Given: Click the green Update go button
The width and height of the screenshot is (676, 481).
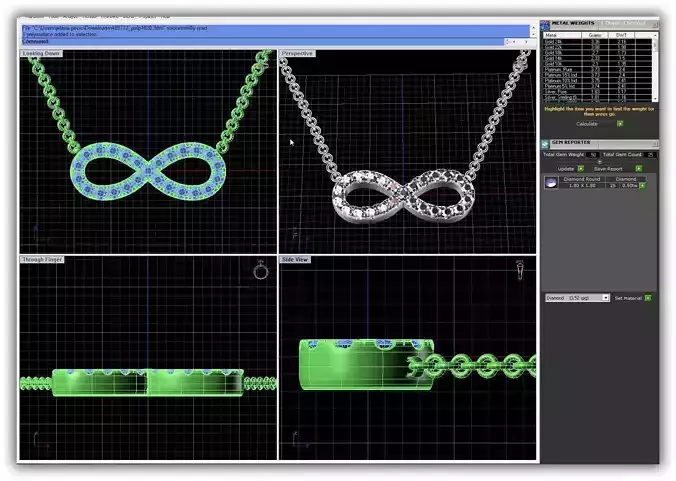Looking at the screenshot, I should [581, 169].
